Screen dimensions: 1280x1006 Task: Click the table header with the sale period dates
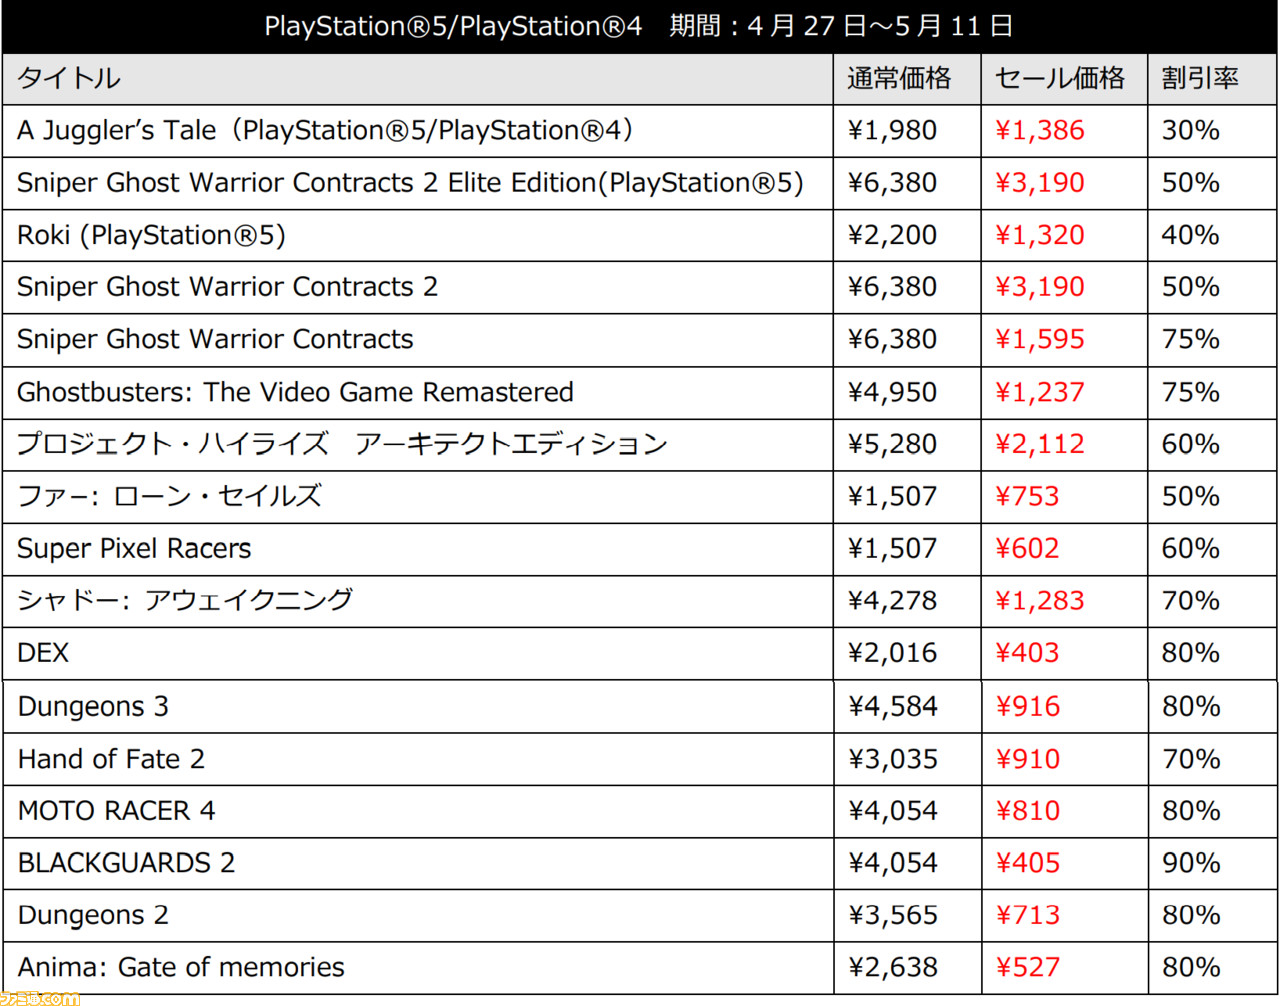(x=639, y=26)
